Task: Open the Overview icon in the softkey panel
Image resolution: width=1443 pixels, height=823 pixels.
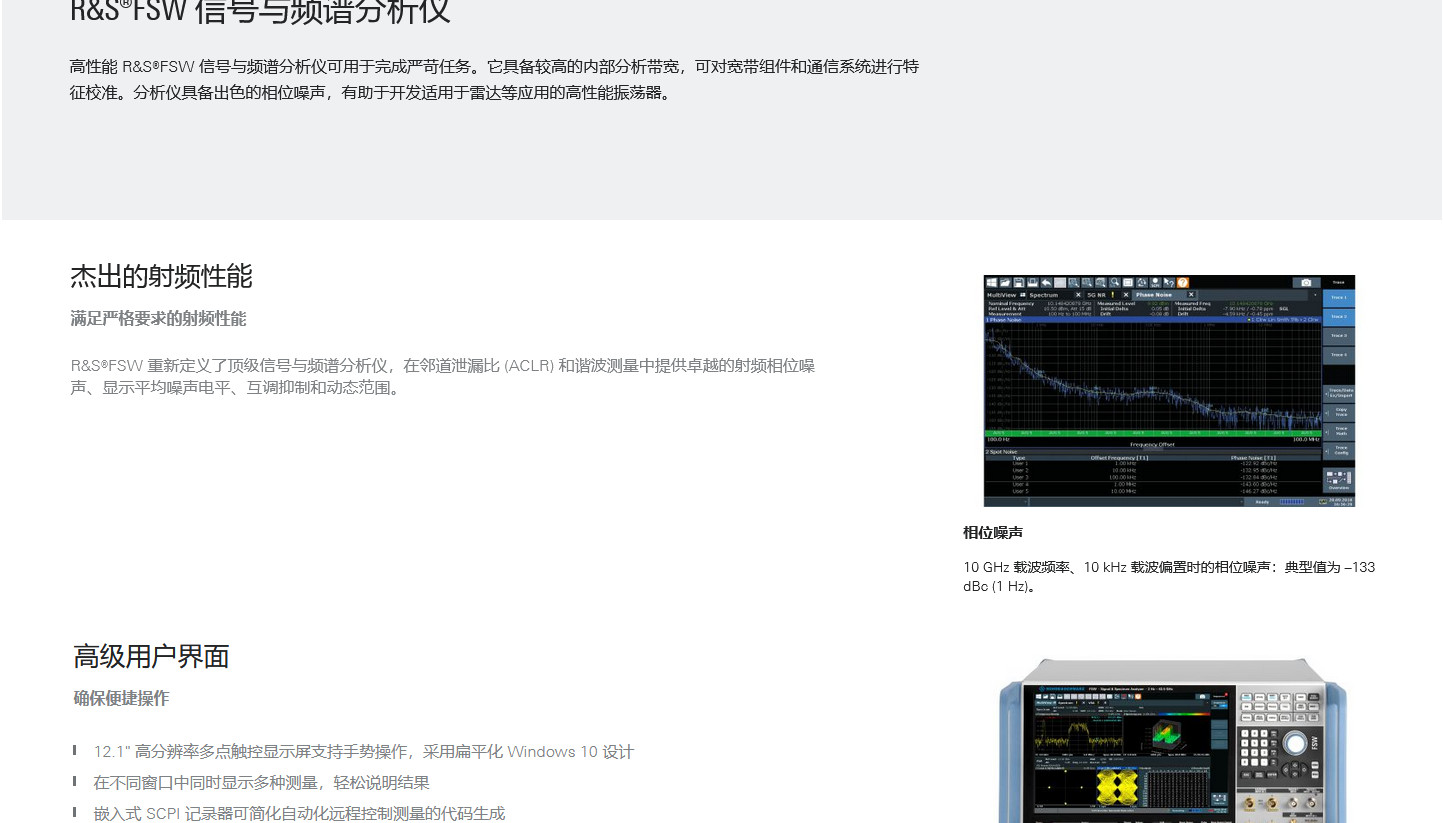Action: point(1338,480)
